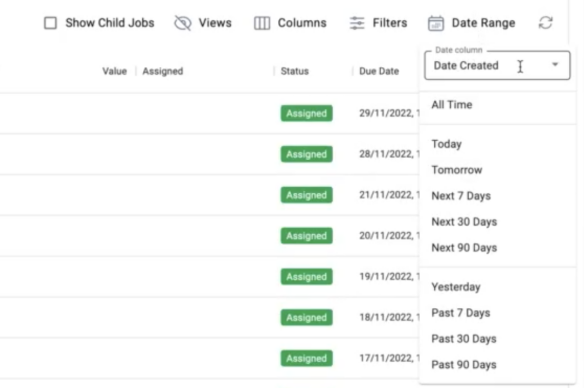Open the Views button label
Viewport: 584px width, 388px height.
click(215, 23)
